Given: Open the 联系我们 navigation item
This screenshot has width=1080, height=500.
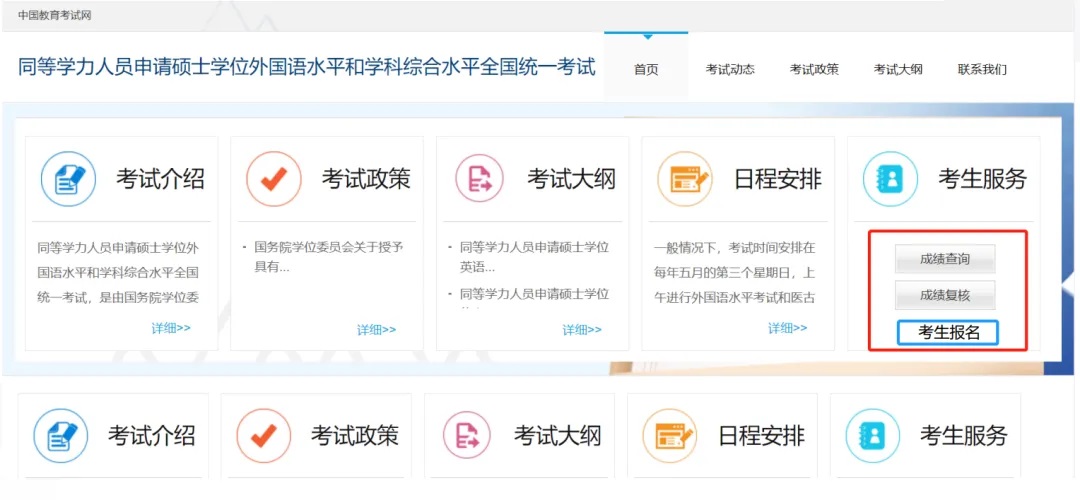Looking at the screenshot, I should pyautogui.click(x=982, y=69).
